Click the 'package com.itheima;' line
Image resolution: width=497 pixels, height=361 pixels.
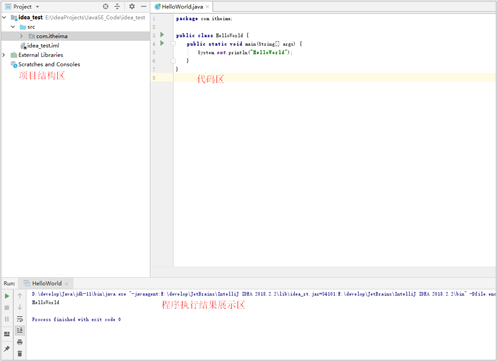point(204,19)
